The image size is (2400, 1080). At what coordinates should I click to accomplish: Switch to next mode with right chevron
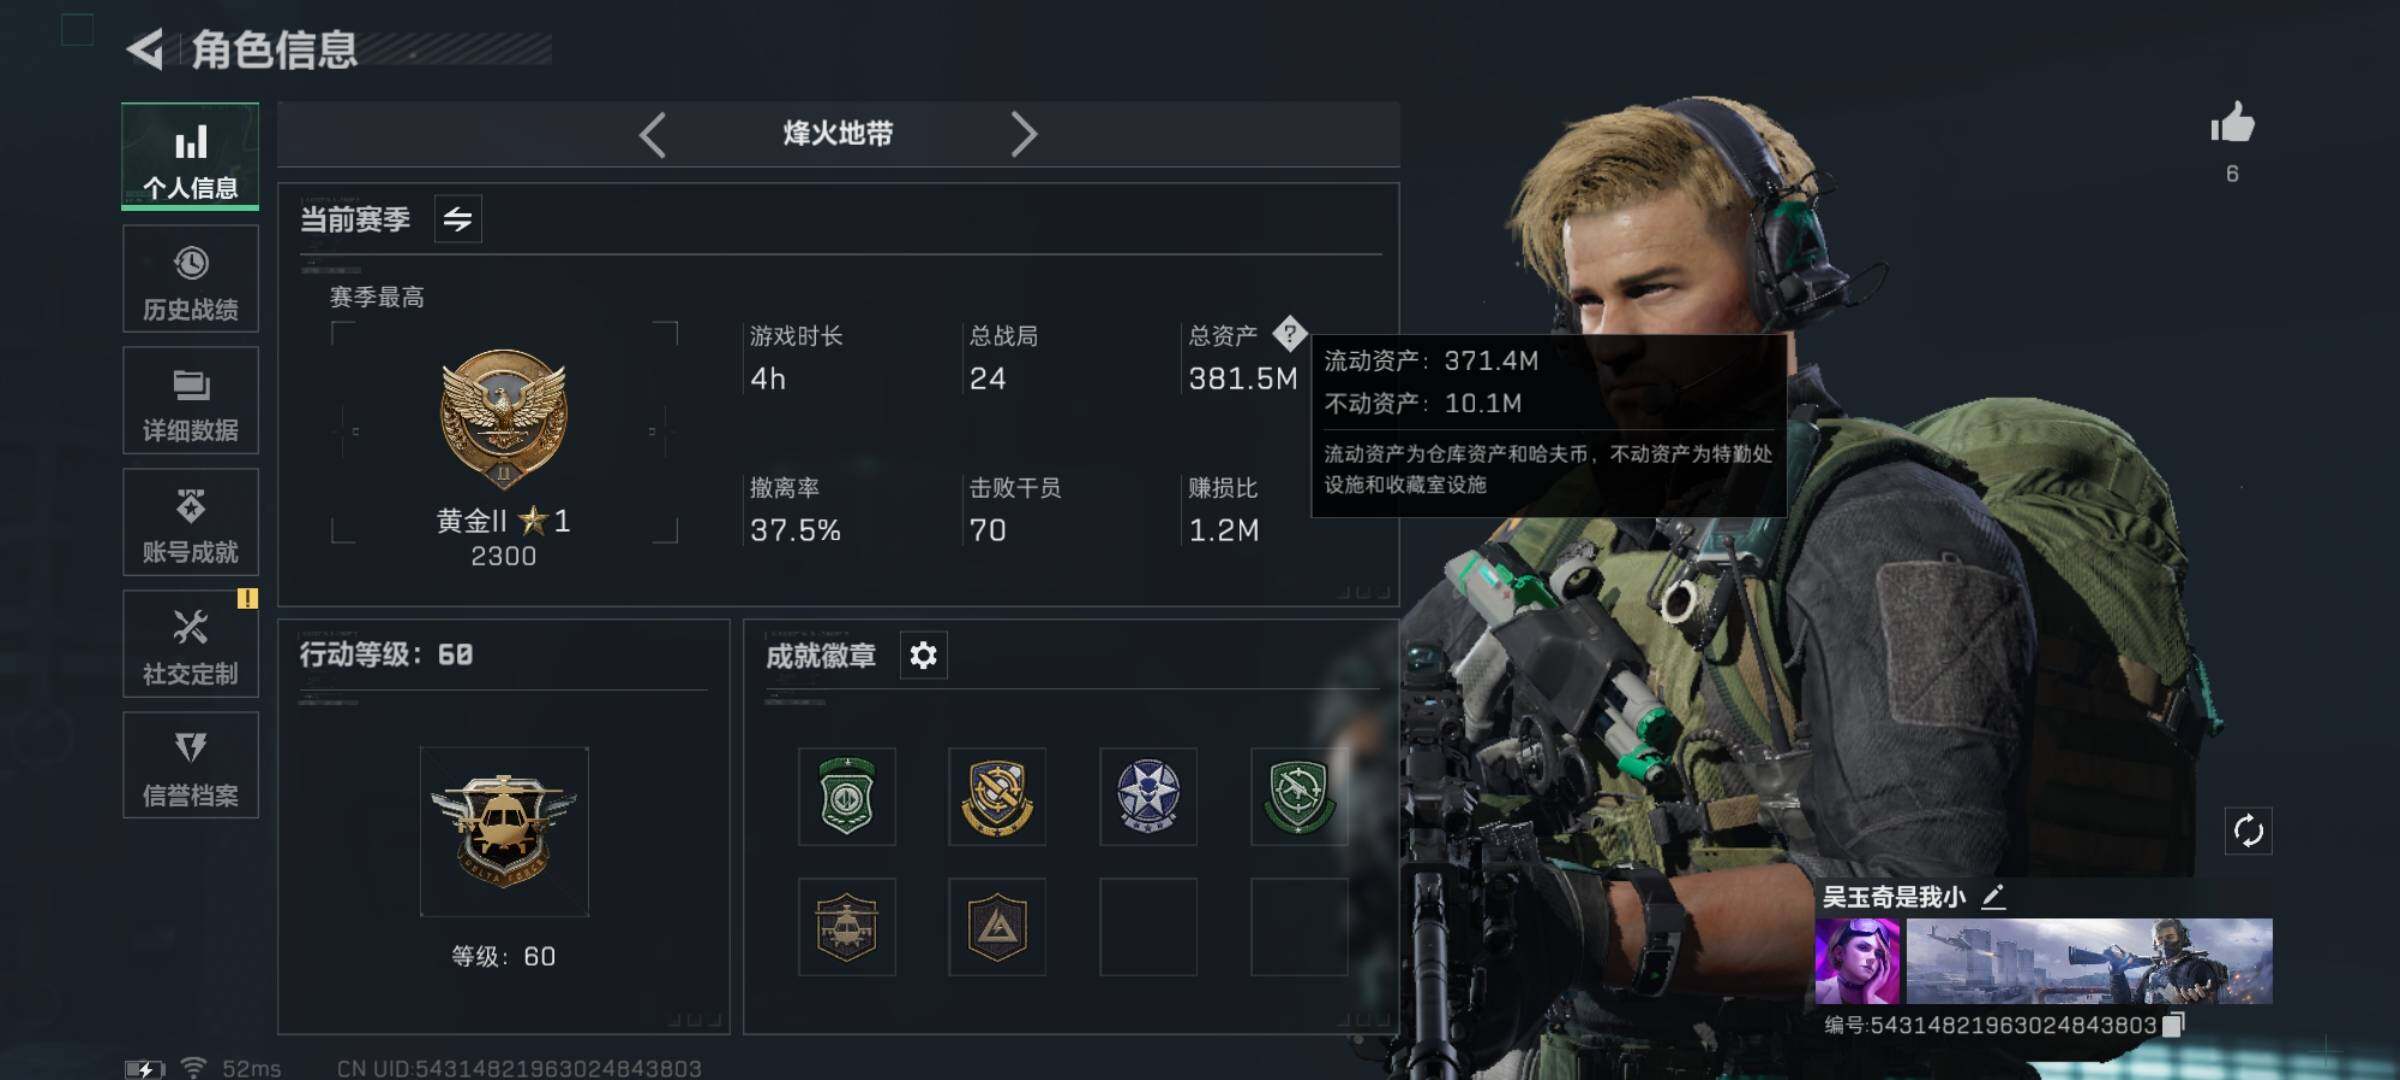1023,134
